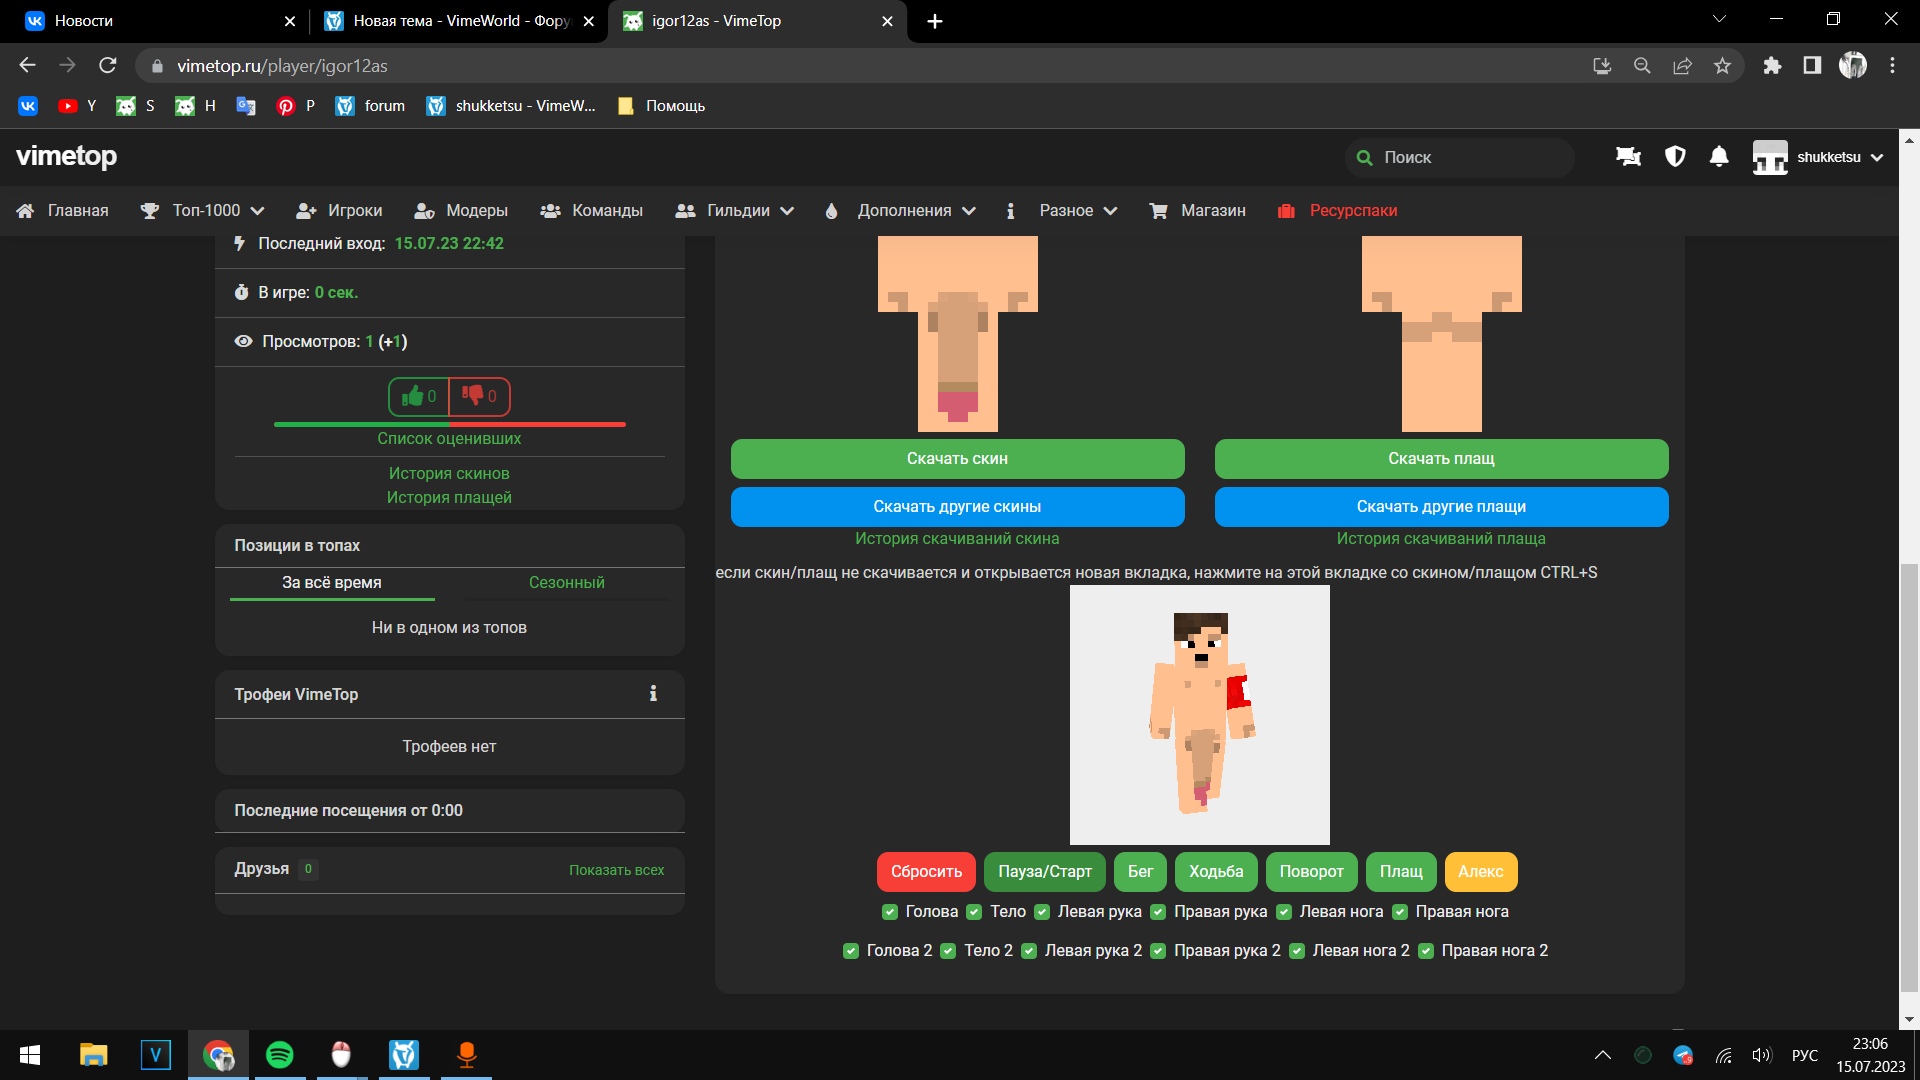
Task: Click the shield icon in header
Action: (x=1675, y=157)
